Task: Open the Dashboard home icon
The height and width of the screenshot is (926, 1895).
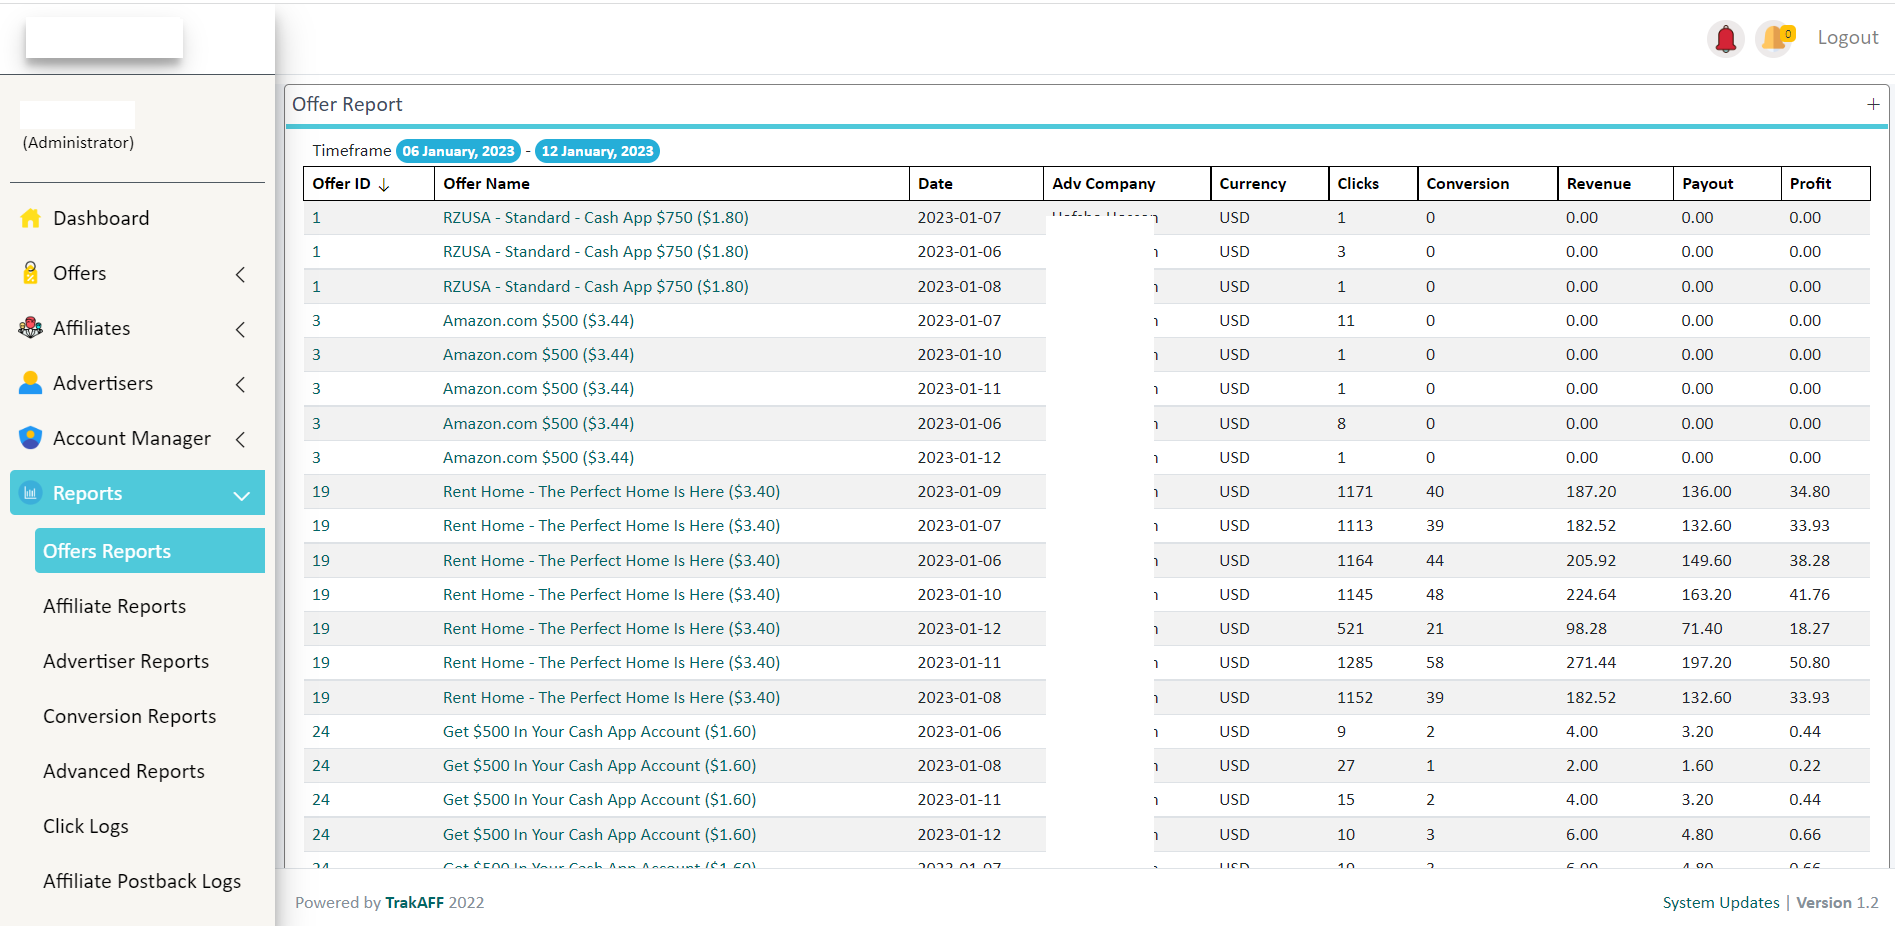Action: 29,217
